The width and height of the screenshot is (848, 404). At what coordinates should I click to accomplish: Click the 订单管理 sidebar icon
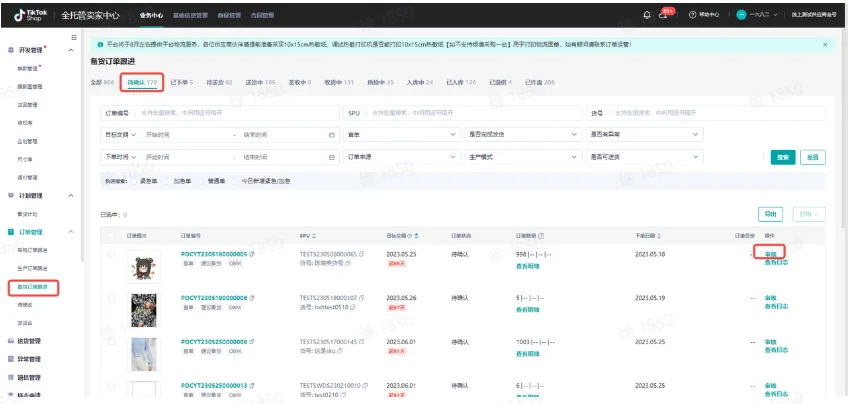tap(11, 232)
